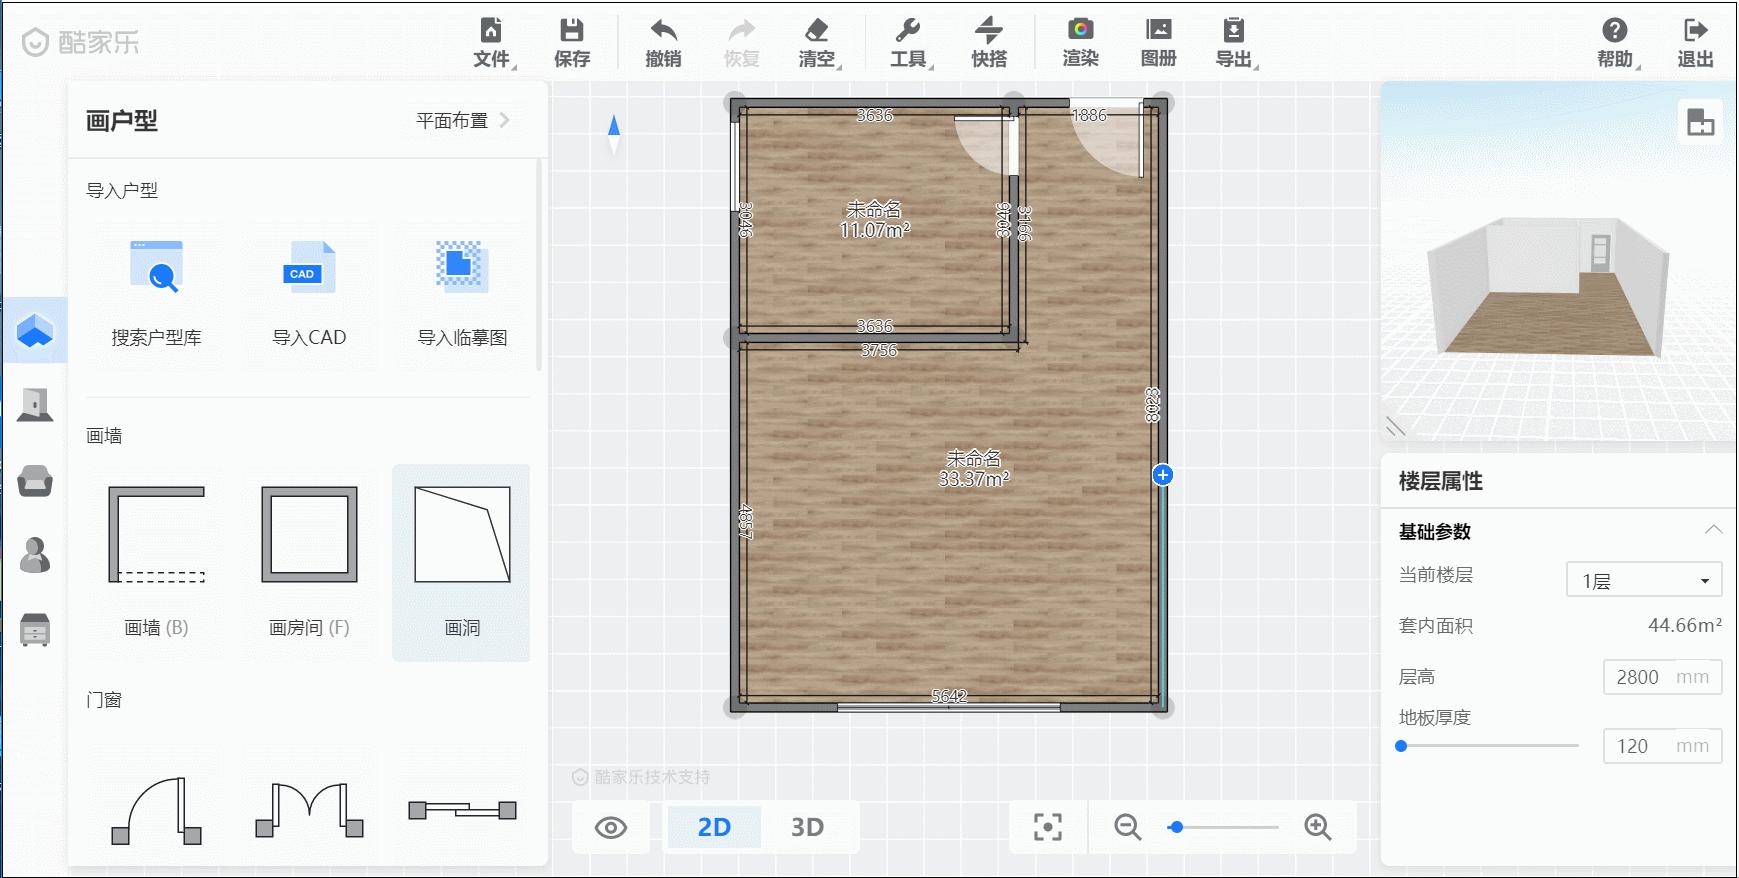This screenshot has width=1739, height=878.
Task: Click the canvas zoom slider handle
Action: [x=1177, y=827]
